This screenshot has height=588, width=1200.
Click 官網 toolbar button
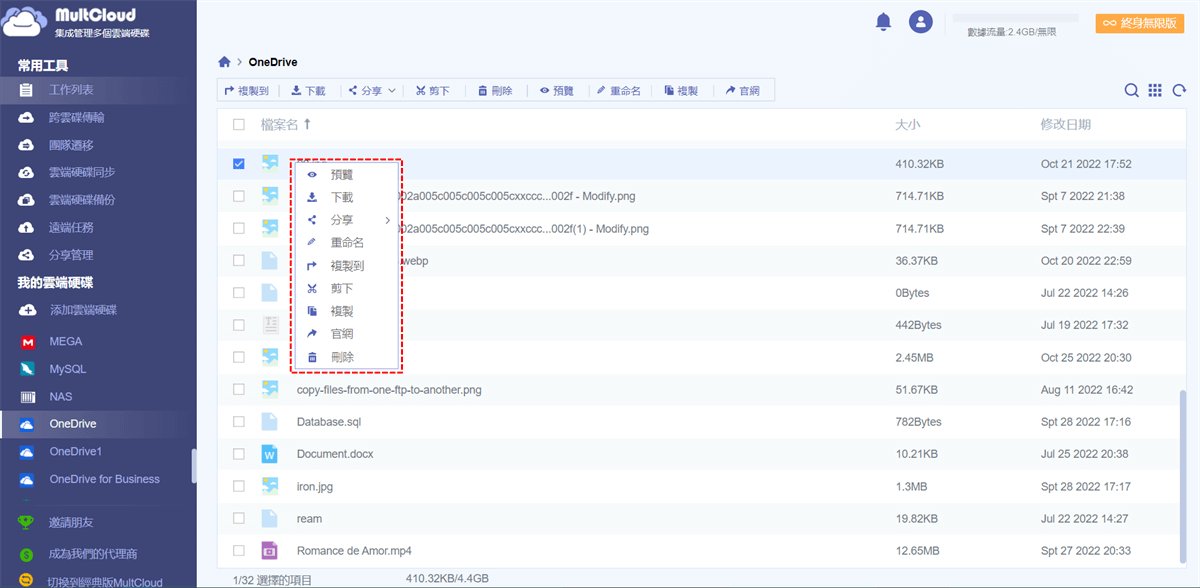click(x=743, y=91)
